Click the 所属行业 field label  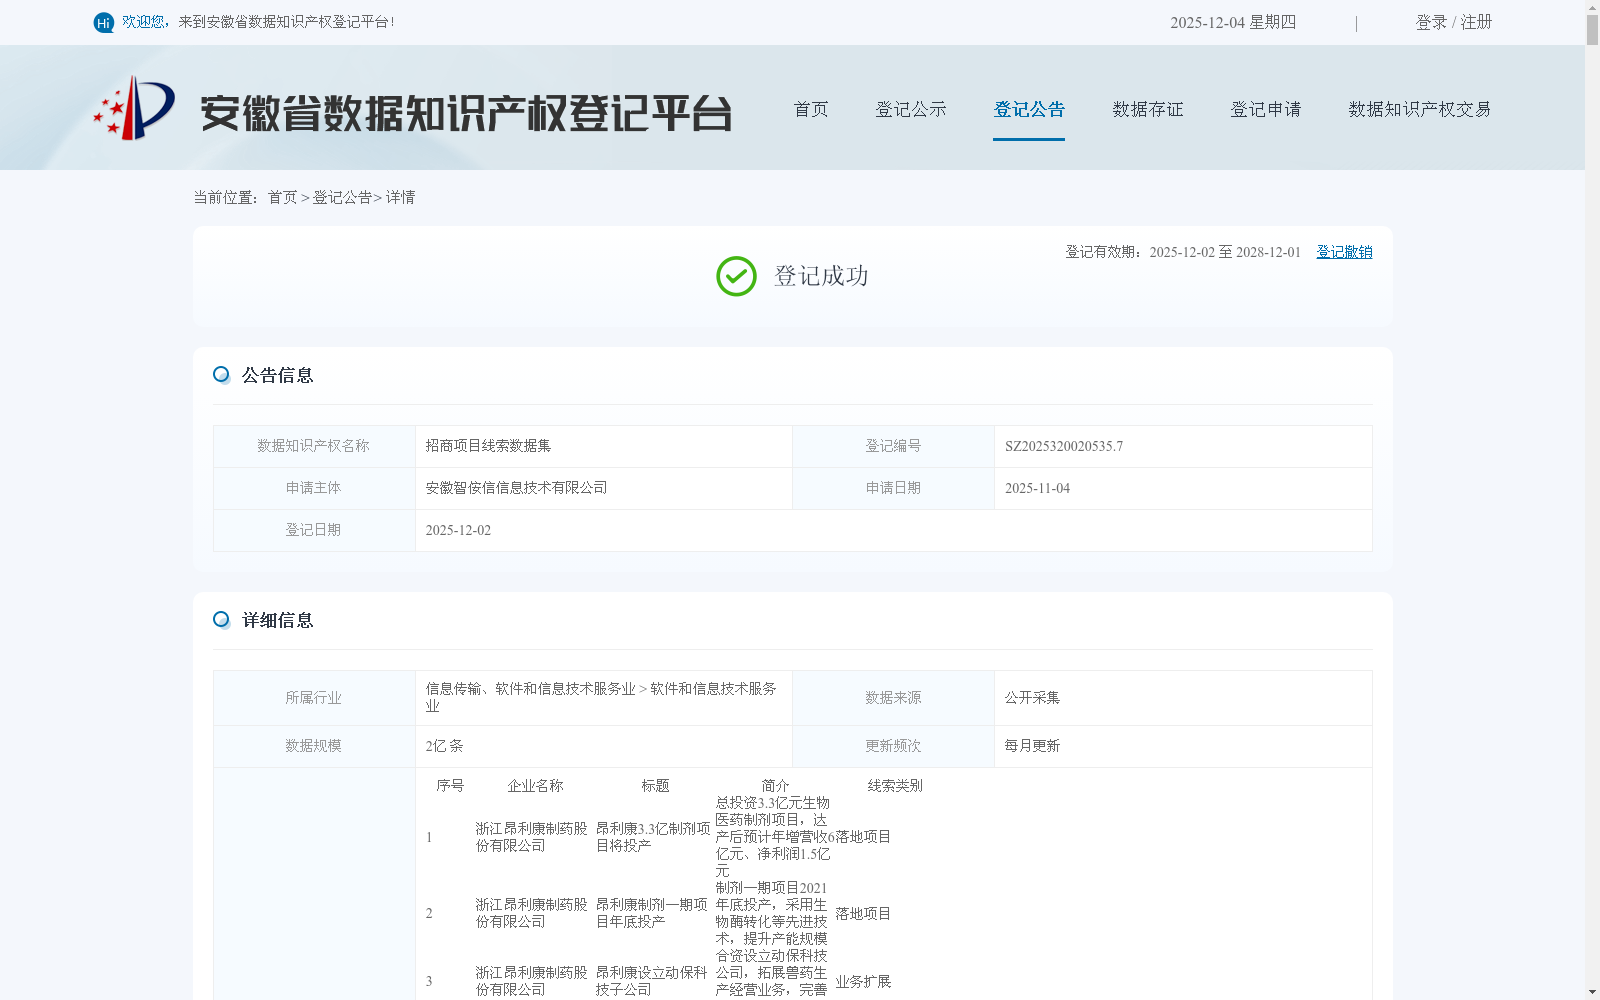point(313,698)
